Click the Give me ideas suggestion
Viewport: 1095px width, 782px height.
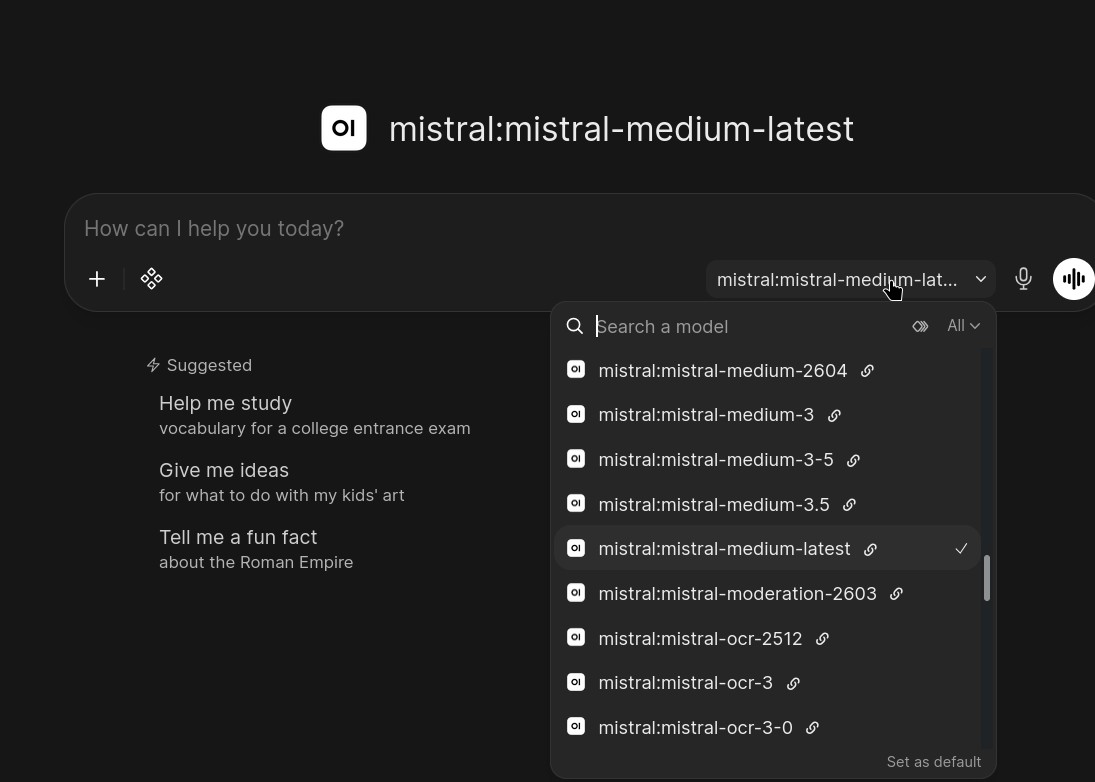coord(282,482)
